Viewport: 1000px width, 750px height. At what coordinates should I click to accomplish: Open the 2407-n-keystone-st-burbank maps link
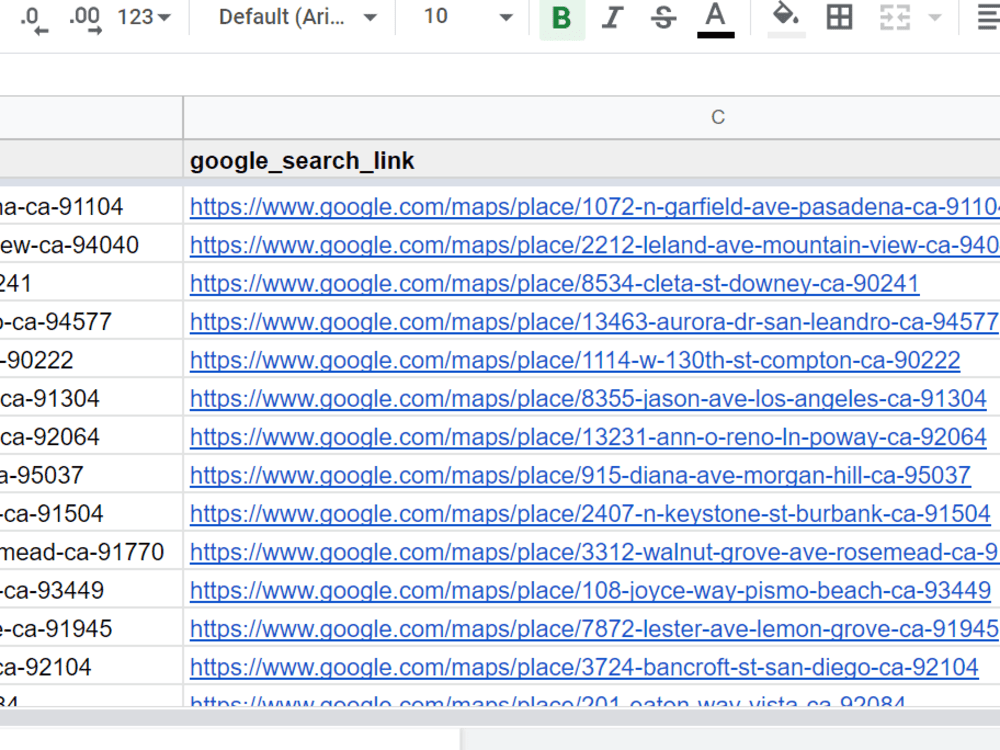(590, 513)
